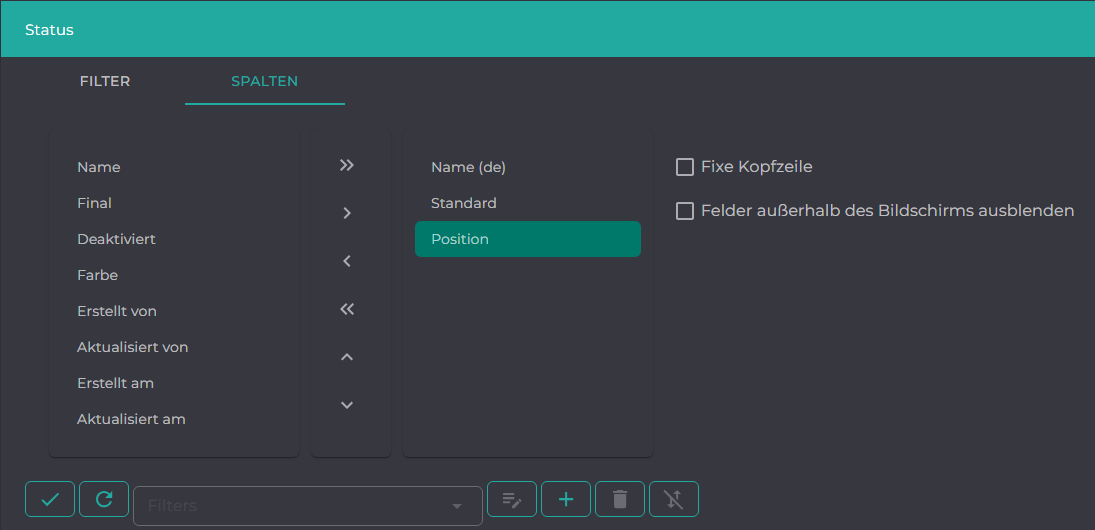
Task: Toggle Felder außerhalb des Bildschirms ausblenden
Action: 685,211
